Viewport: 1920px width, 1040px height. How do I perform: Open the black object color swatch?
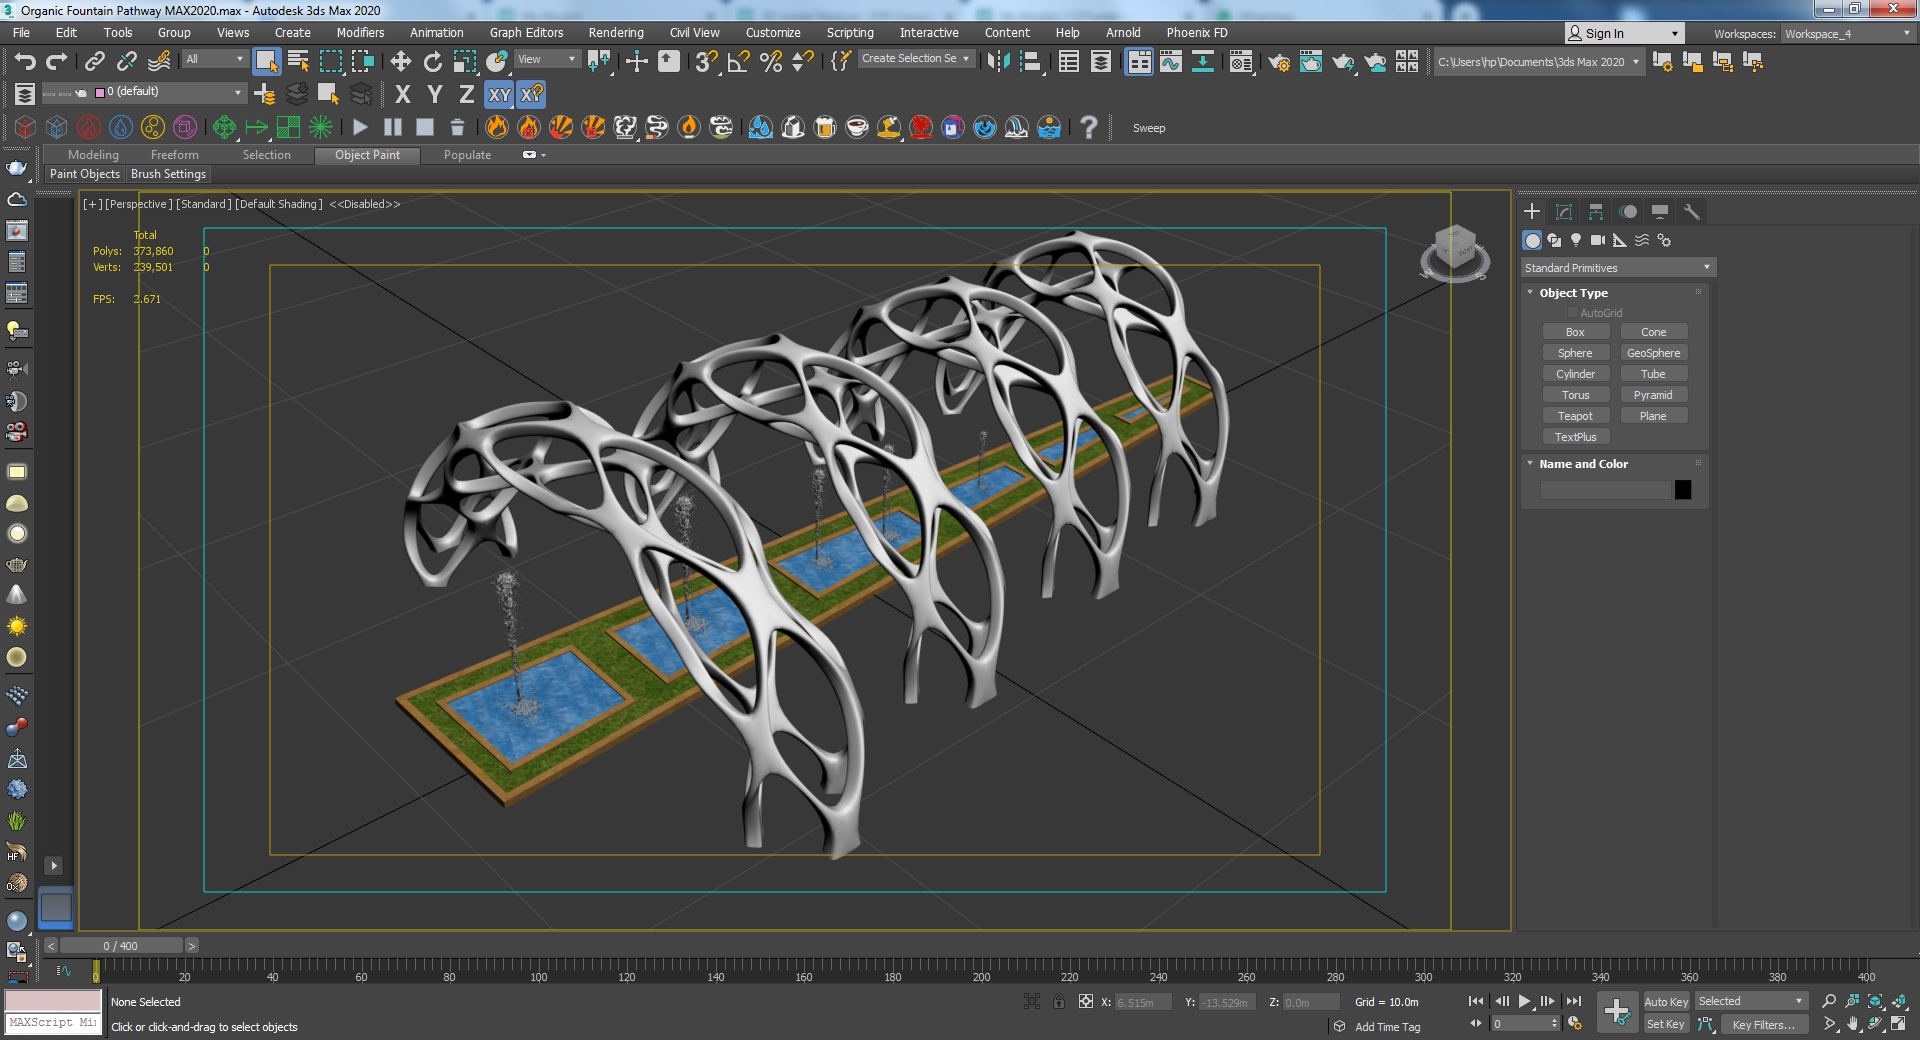point(1683,490)
